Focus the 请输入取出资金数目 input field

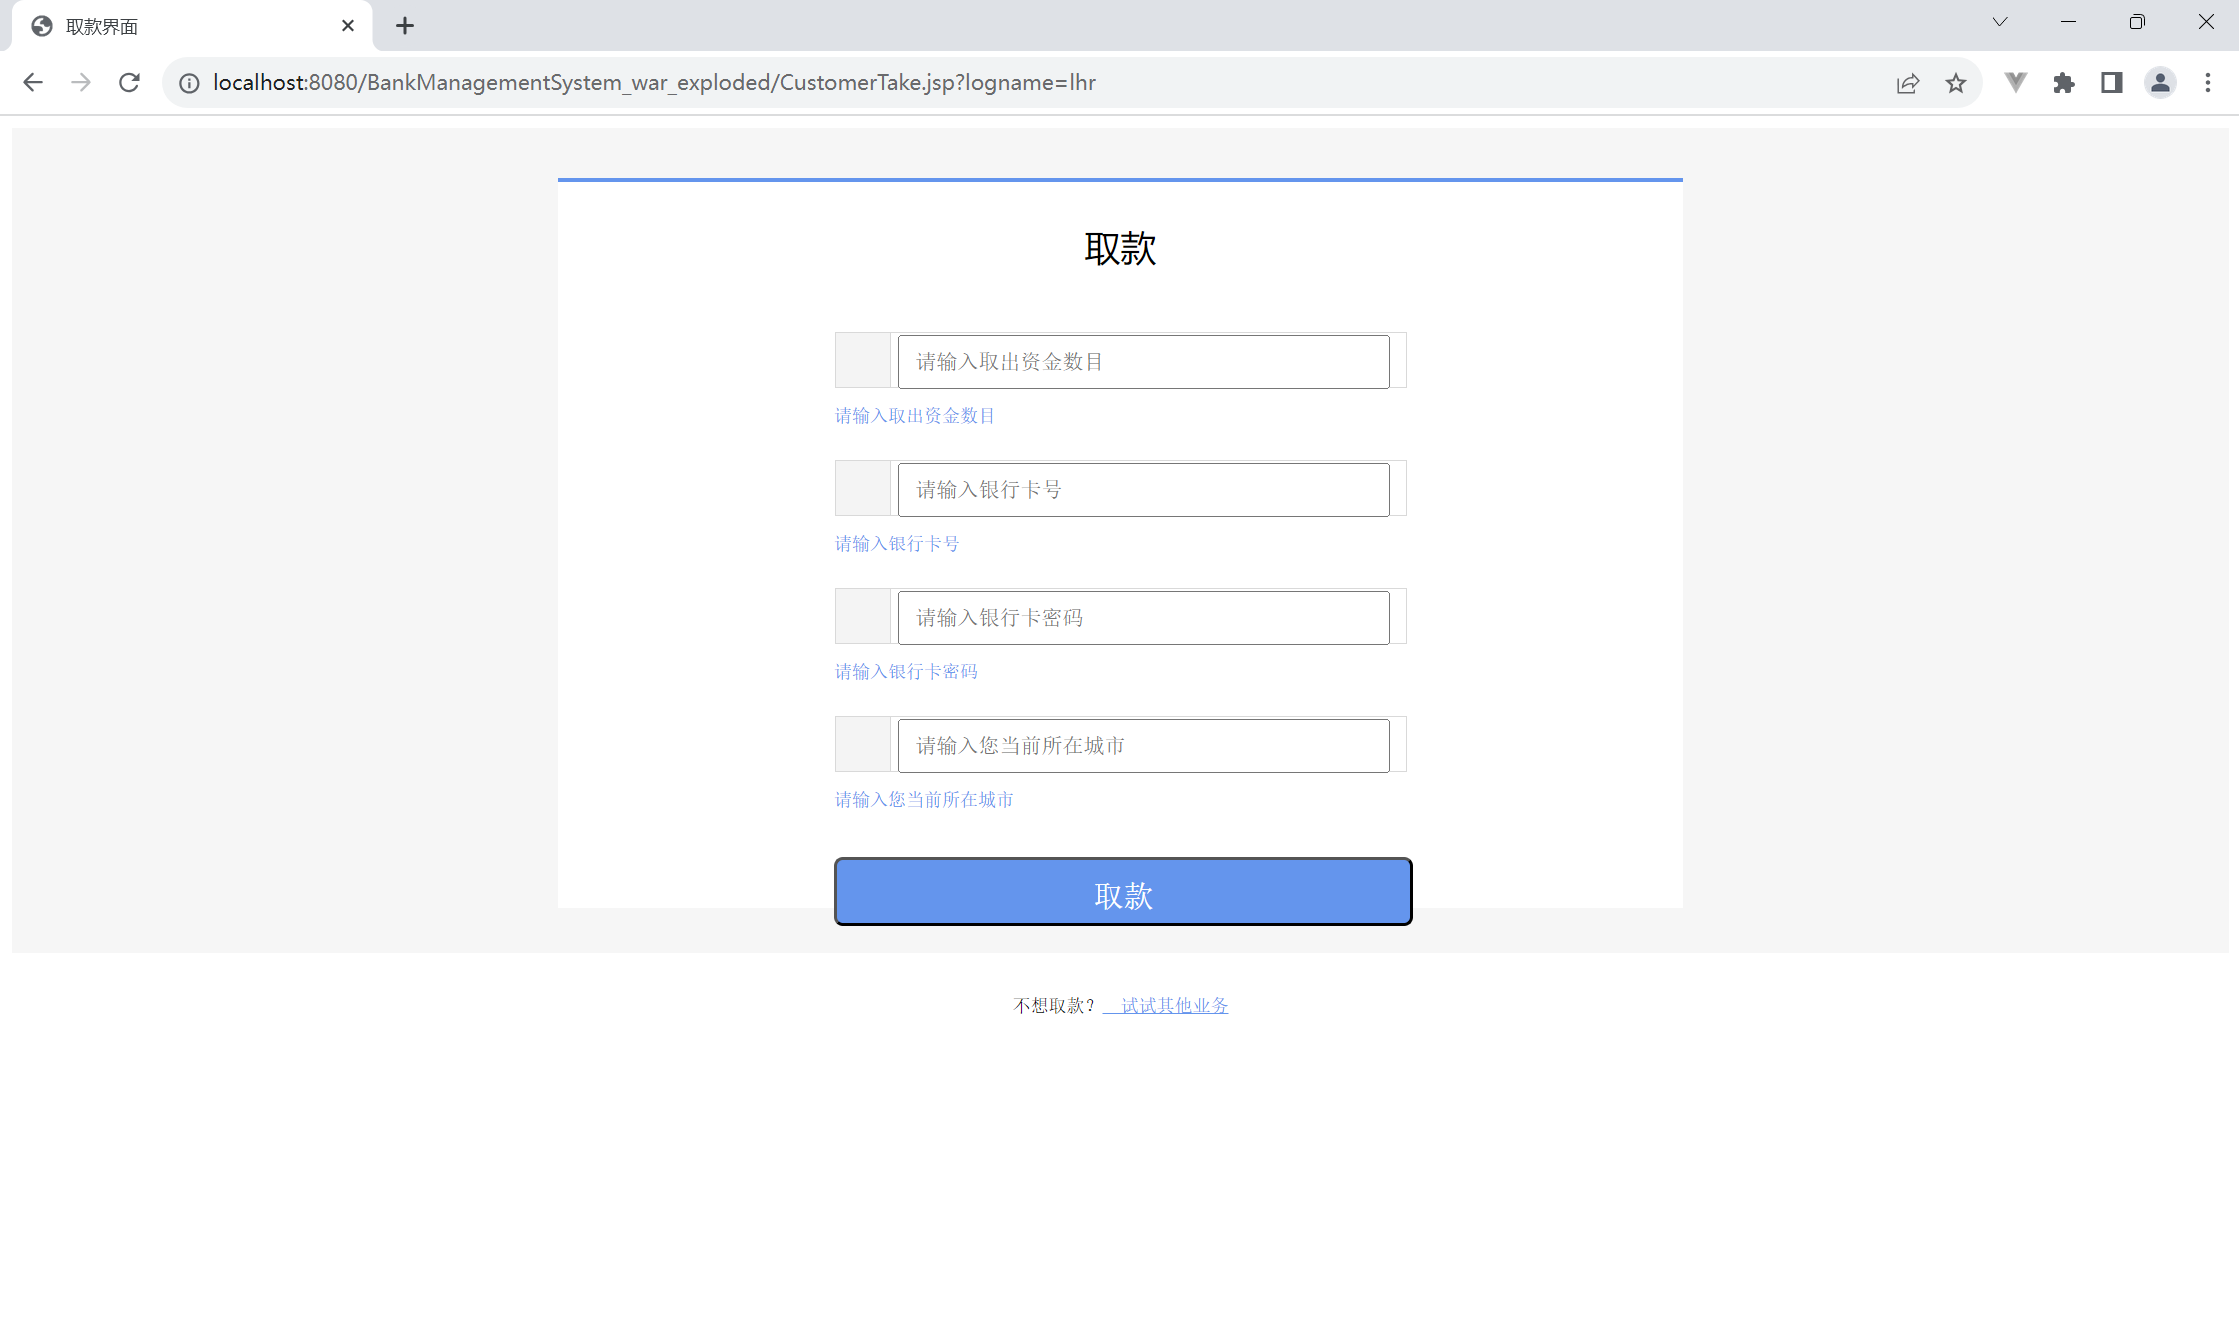click(x=1143, y=362)
